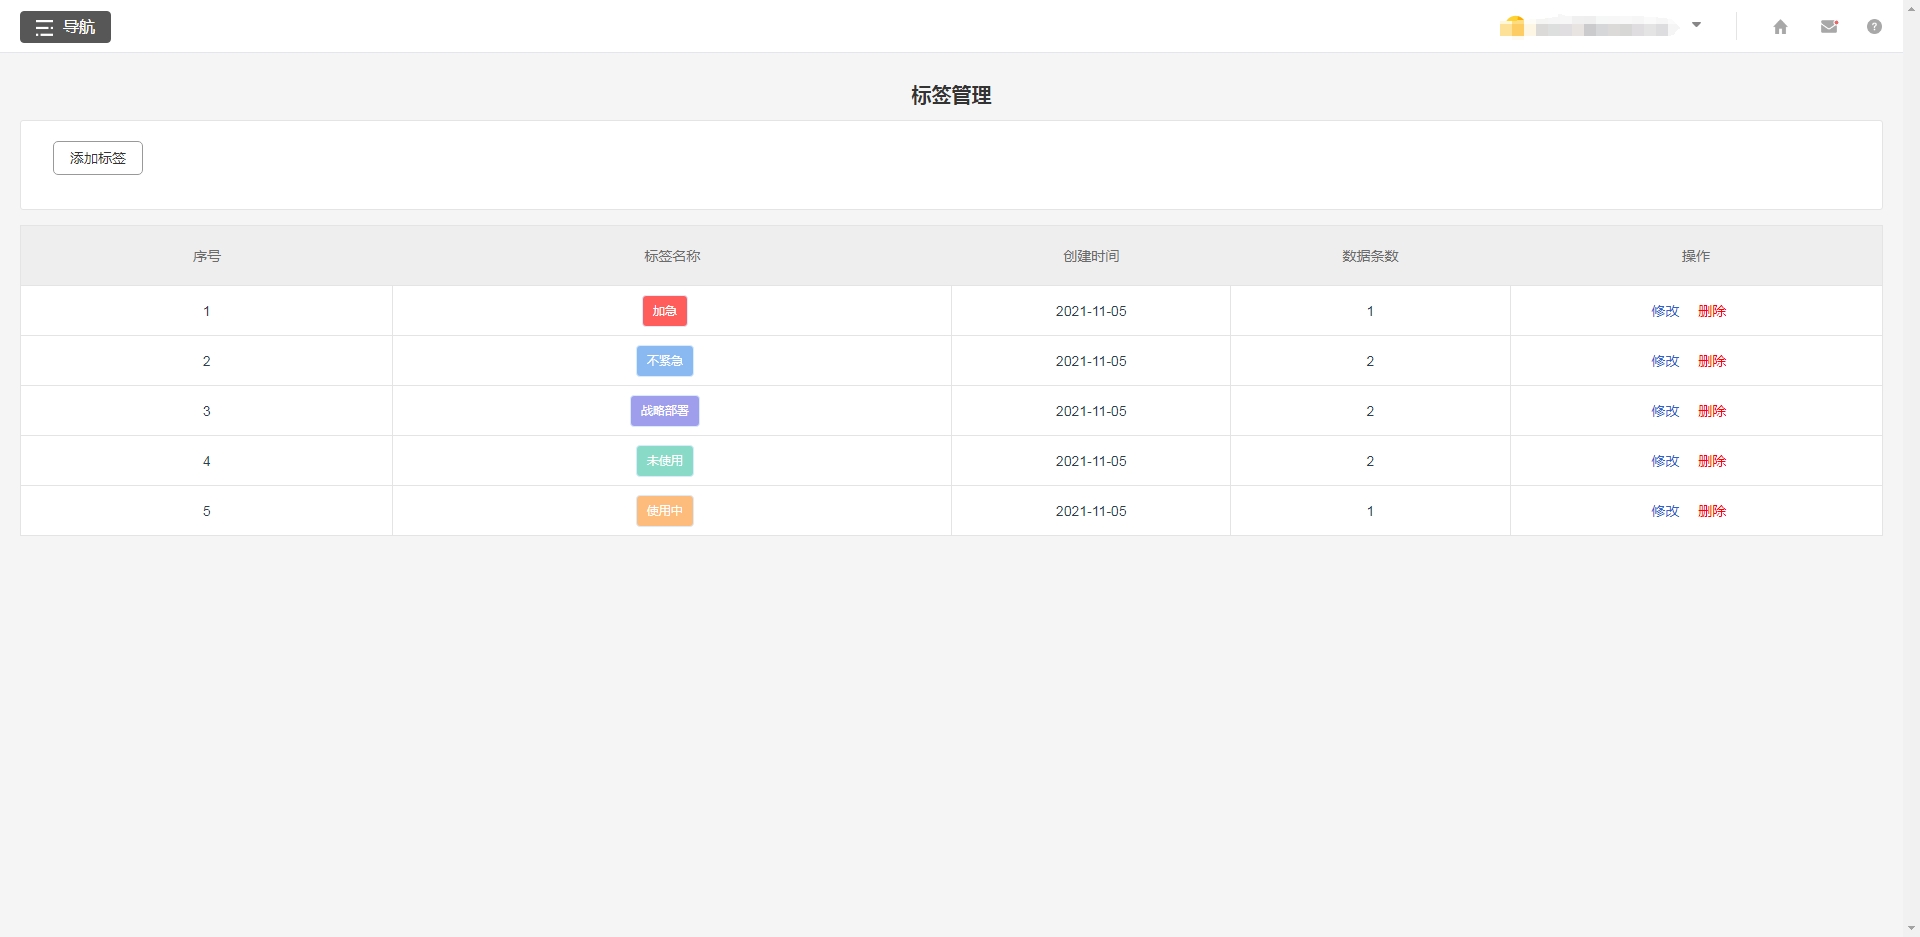
Task: Return to home via the house icon
Action: pyautogui.click(x=1781, y=27)
